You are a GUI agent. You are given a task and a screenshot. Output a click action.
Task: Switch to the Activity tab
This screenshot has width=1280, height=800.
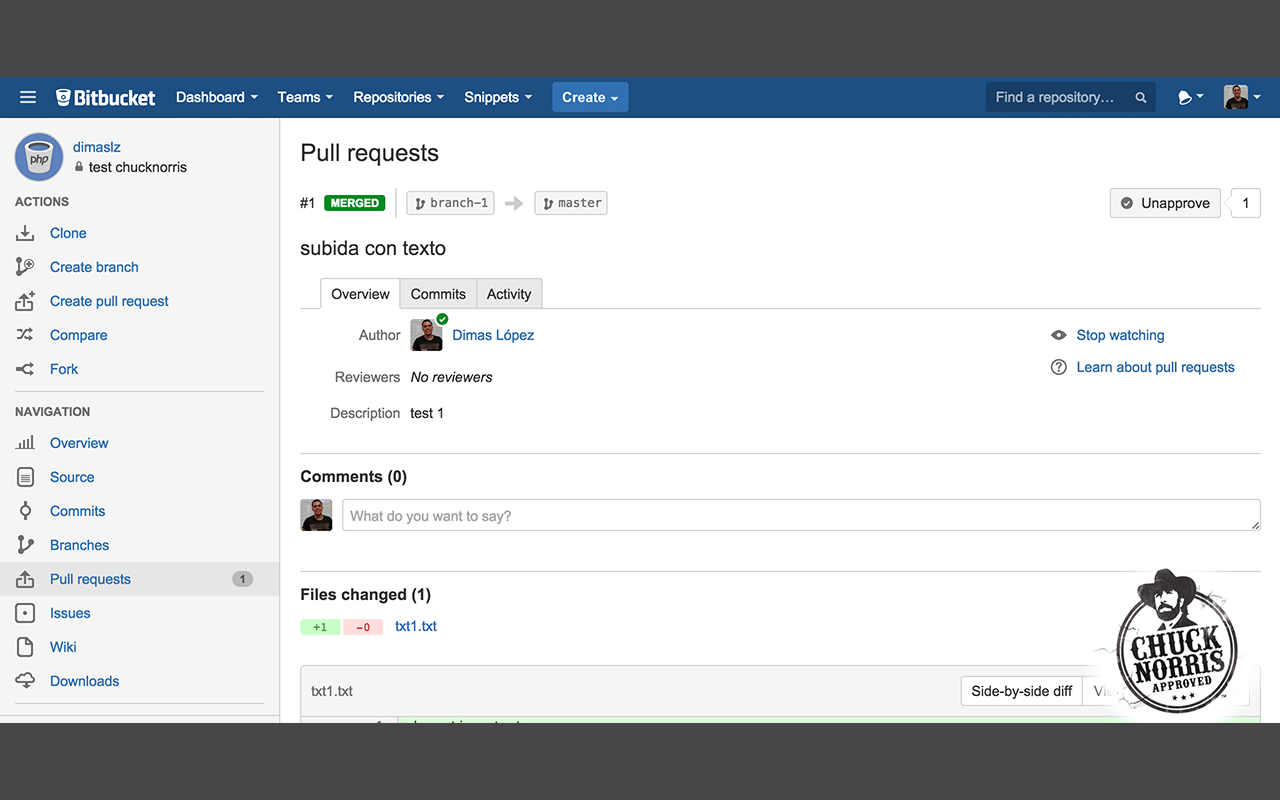[509, 293]
